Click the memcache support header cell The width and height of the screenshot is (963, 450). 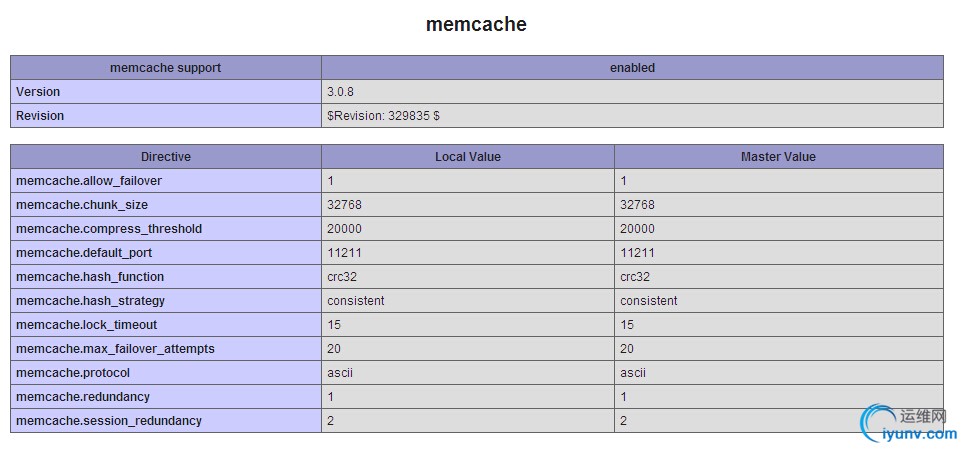click(165, 68)
